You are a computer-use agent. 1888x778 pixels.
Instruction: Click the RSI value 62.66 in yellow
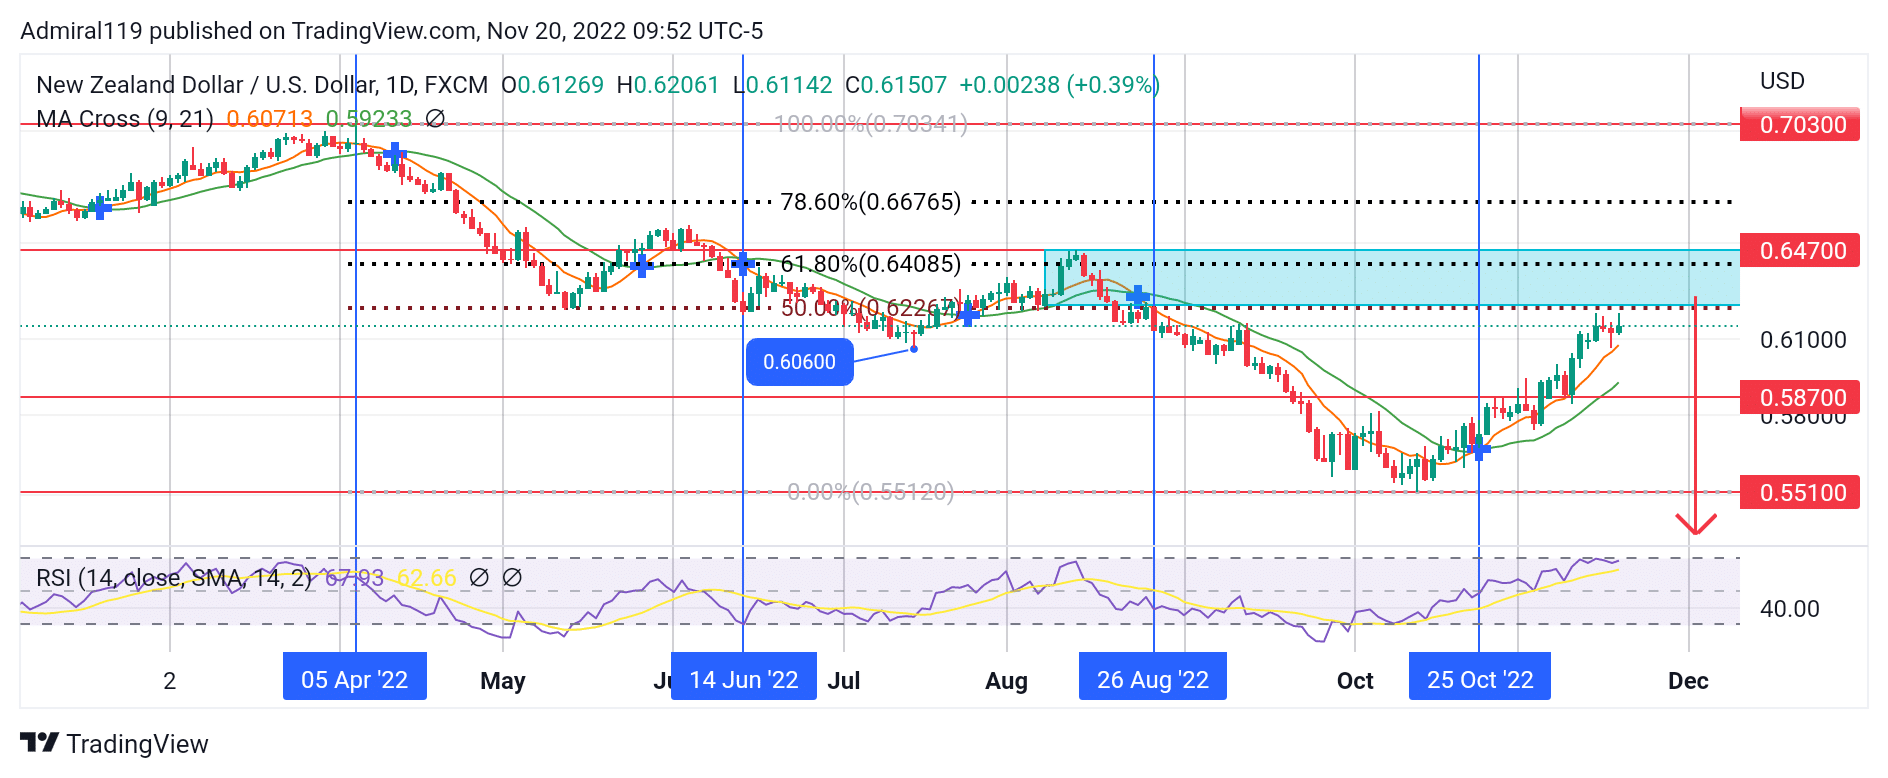click(x=427, y=578)
